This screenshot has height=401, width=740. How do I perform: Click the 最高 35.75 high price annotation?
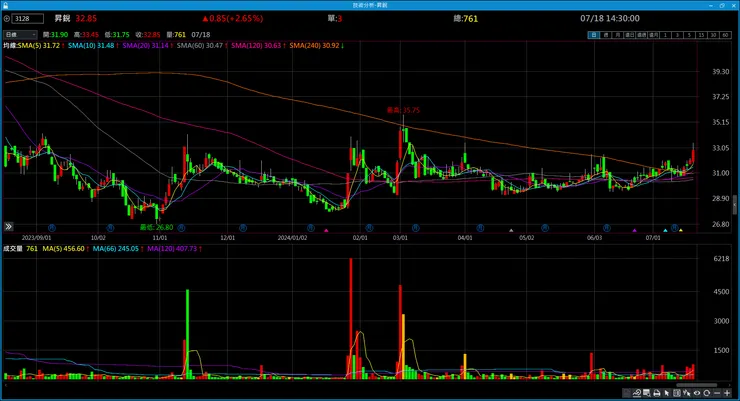point(403,110)
